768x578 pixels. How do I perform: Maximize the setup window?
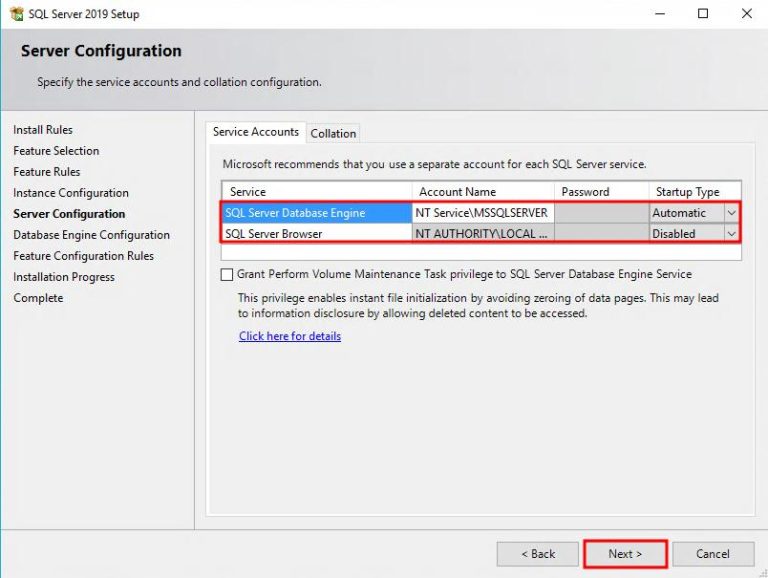tap(703, 14)
